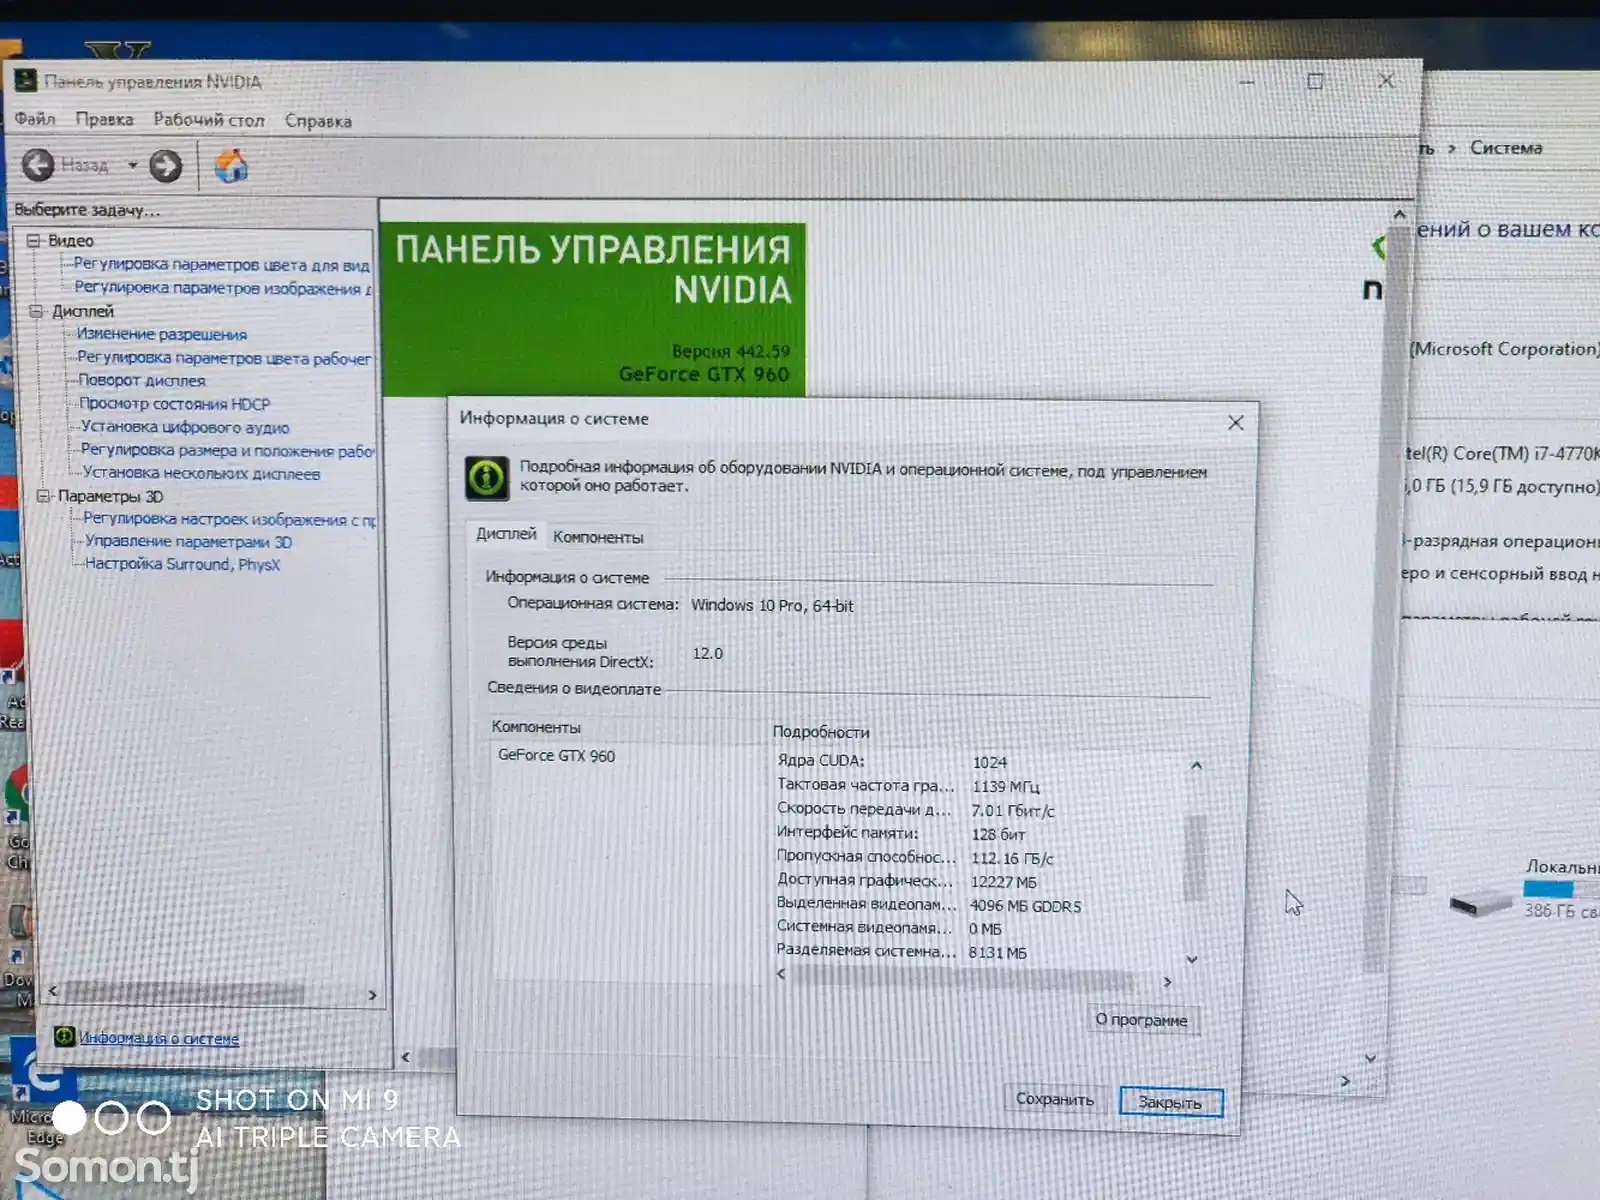Collapse the Параметры 3D tree node
The height and width of the screenshot is (1200, 1600).
(x=43, y=496)
